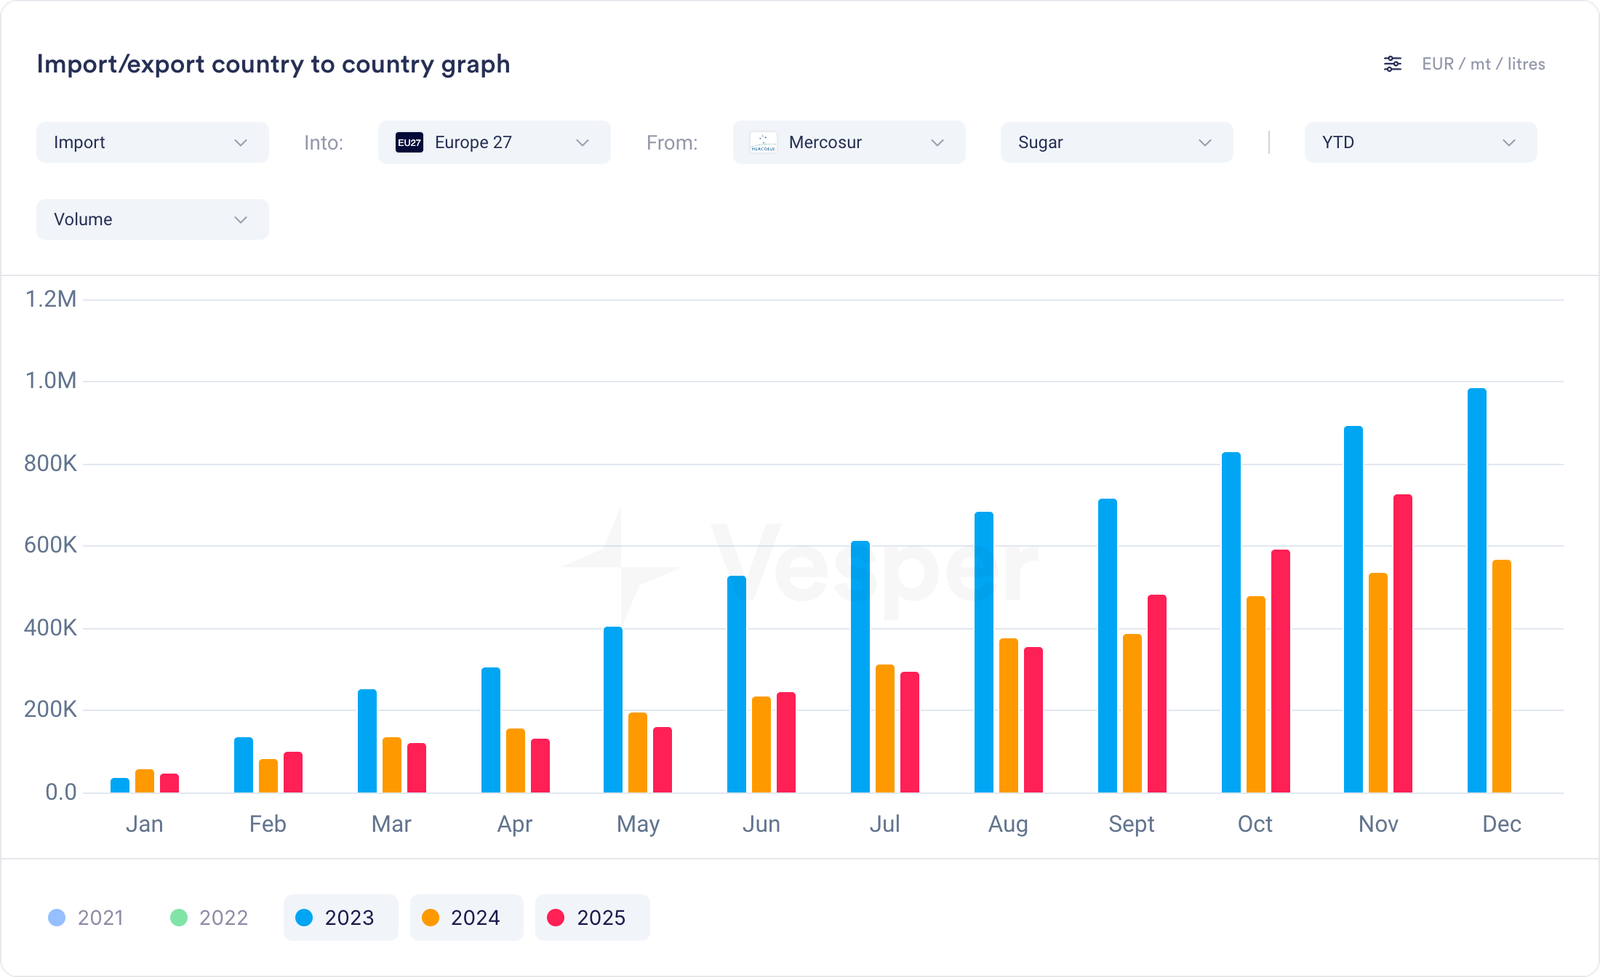This screenshot has width=1600, height=977.
Task: Enable the 2022 series in legend
Action: [209, 918]
